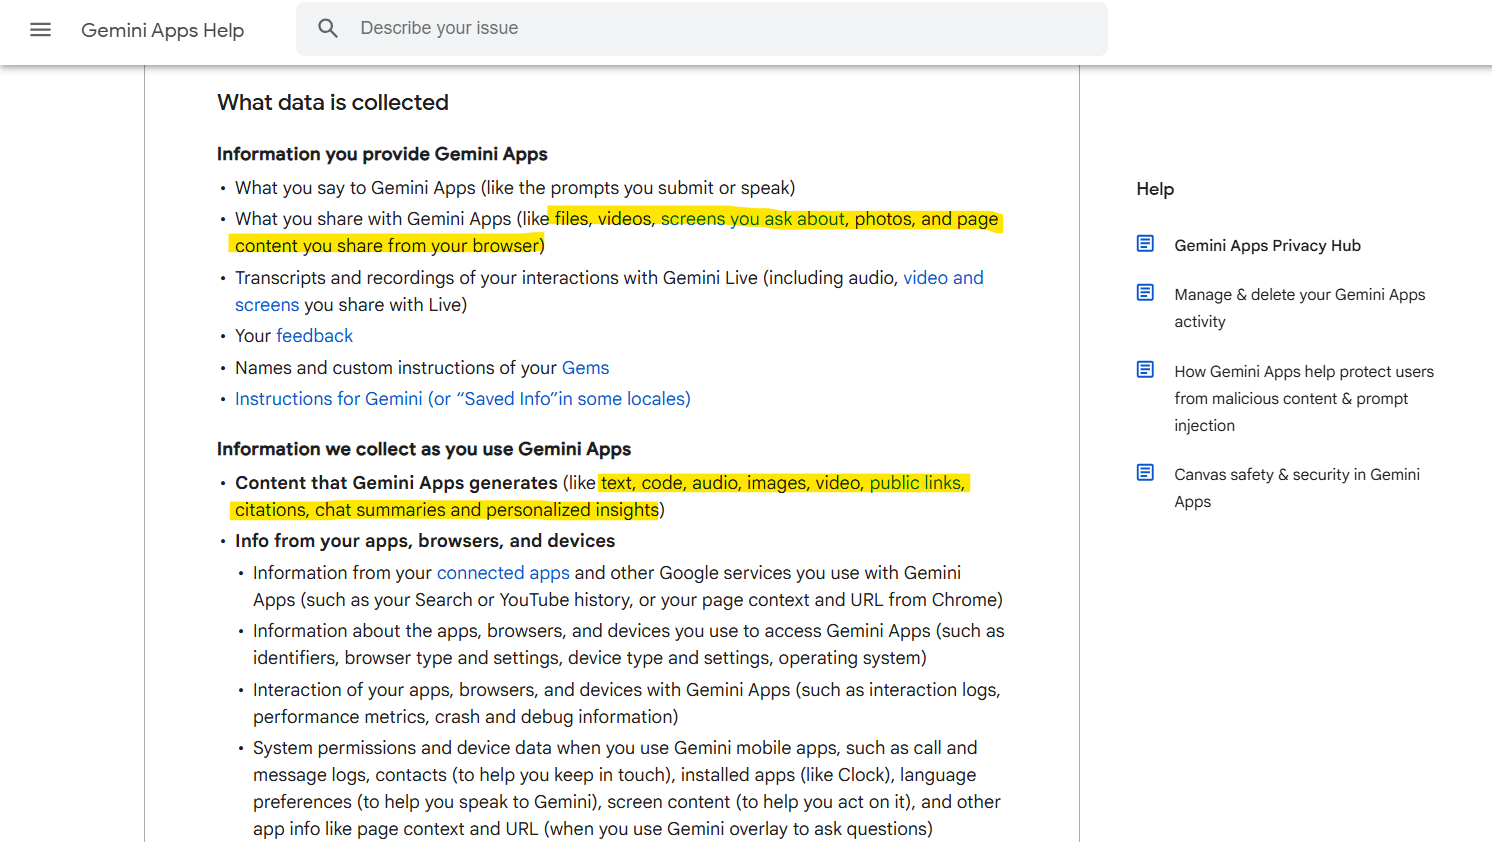The image size is (1492, 842).
Task: Click the 'What data is collected' heading
Action: coord(333,103)
